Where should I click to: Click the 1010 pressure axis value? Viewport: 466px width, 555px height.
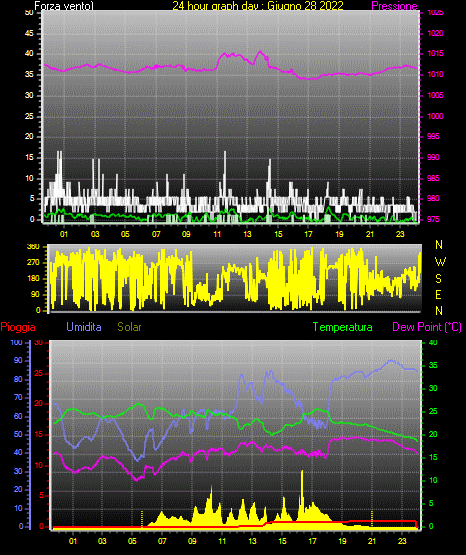point(435,74)
